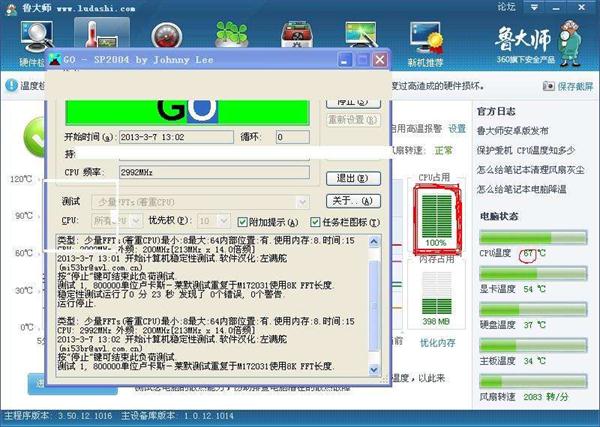Viewport: 600px width, 427px height.
Task: Open log entry 鲁大师安卓版发布
Action: [x=512, y=131]
